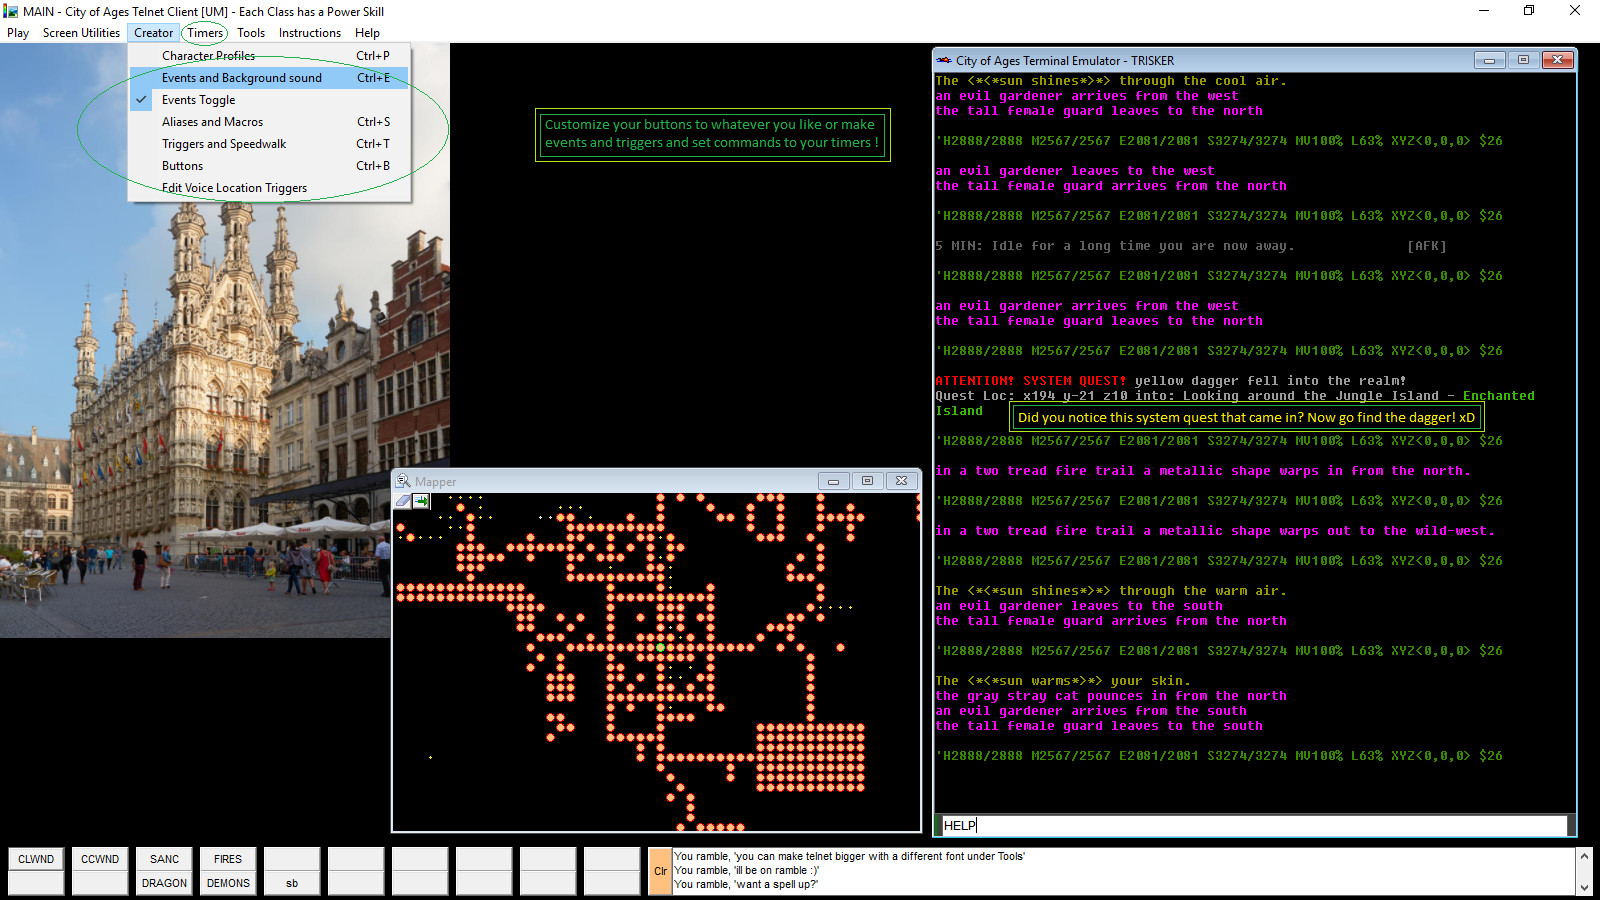Toggle off the checked "Events Toggle" option
This screenshot has width=1600, height=900.
pos(198,99)
